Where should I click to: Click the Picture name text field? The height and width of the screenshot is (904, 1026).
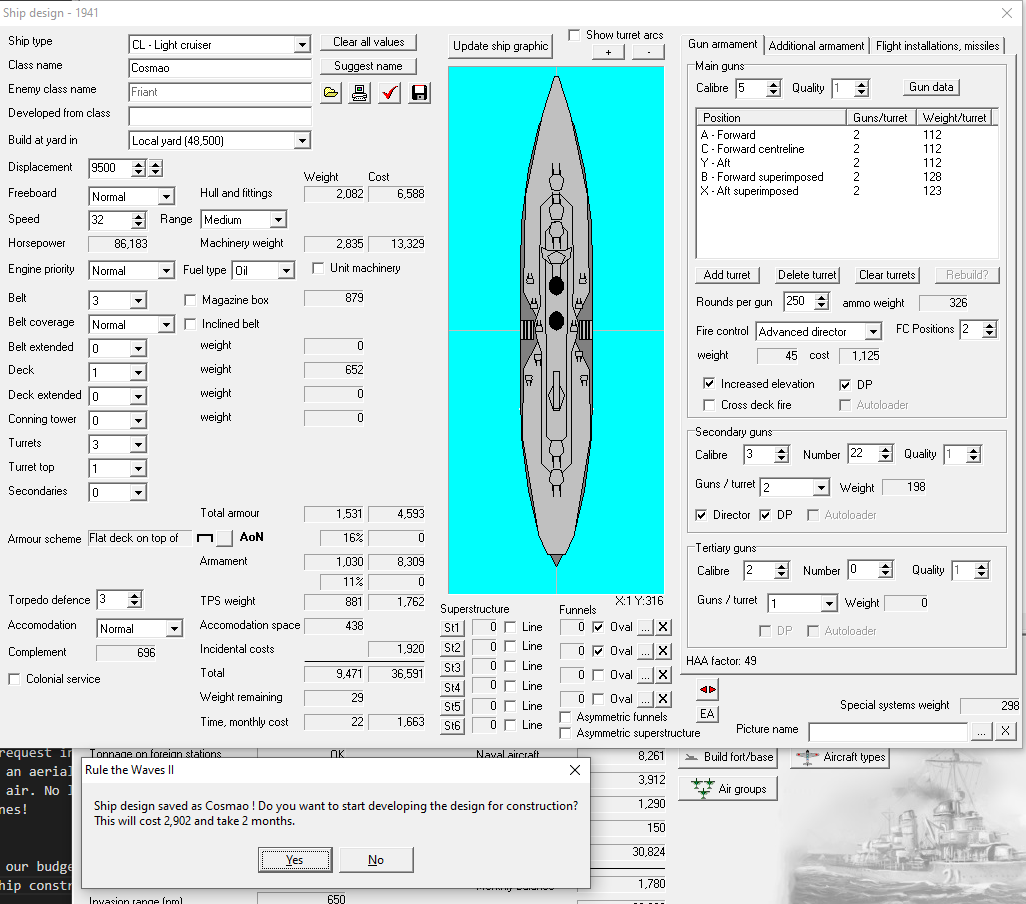[x=888, y=731]
